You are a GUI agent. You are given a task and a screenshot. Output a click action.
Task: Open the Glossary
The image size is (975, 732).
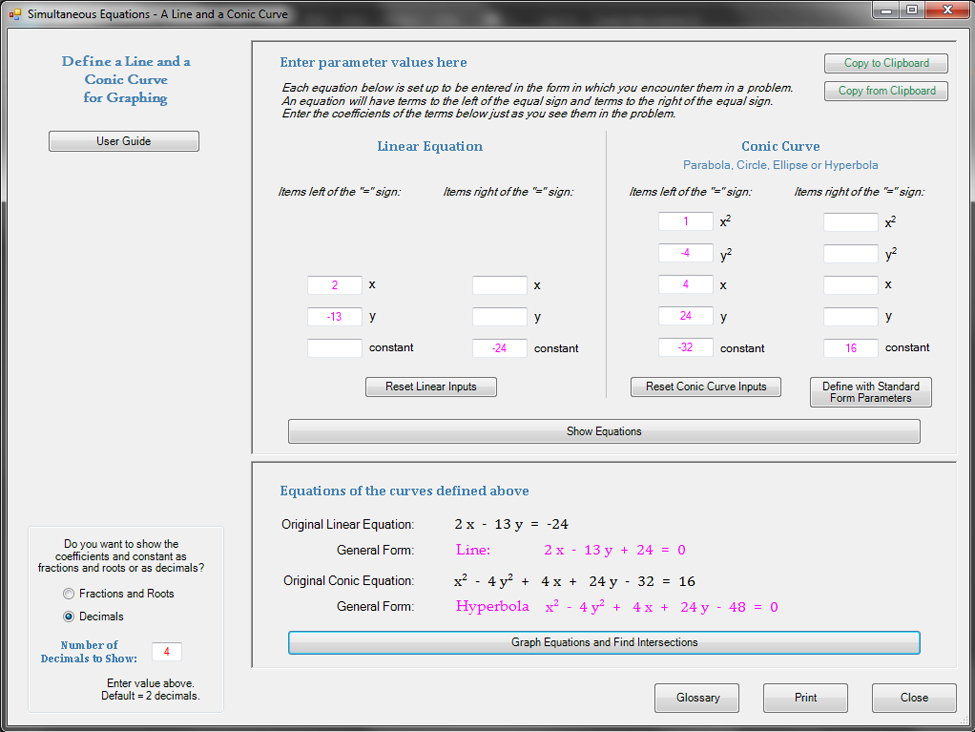click(697, 698)
